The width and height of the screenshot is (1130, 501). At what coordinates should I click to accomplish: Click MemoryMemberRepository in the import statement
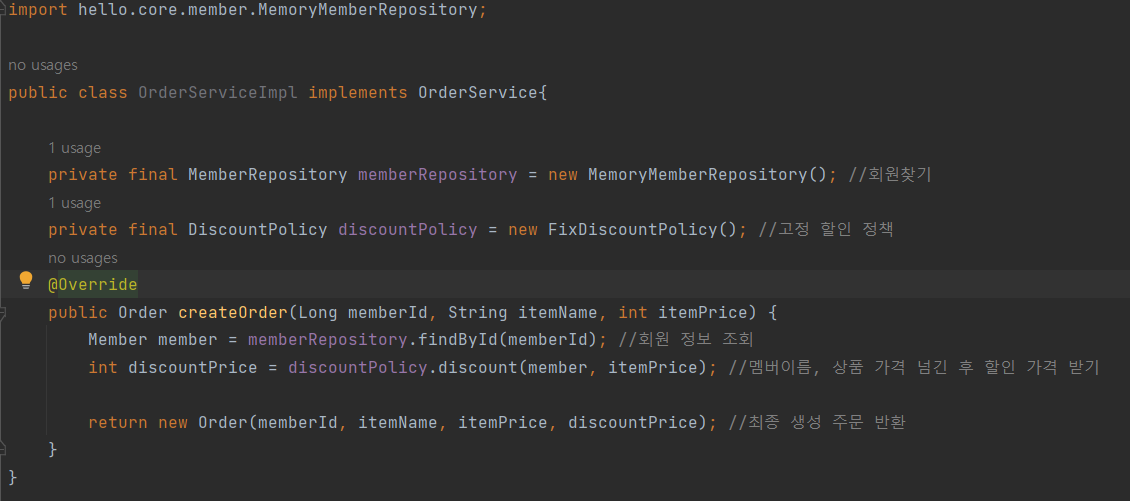(x=367, y=10)
